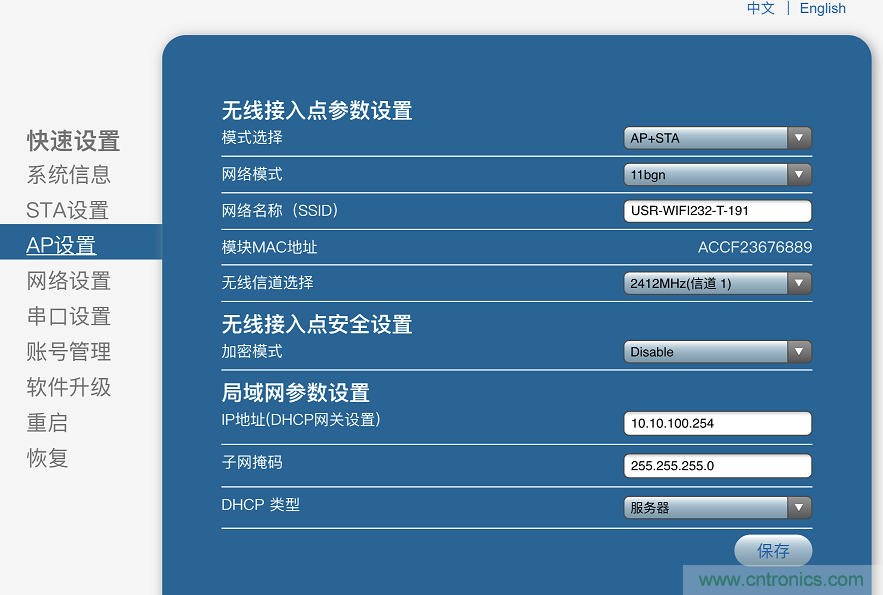
Task: Switch interface language to English
Action: 822,8
